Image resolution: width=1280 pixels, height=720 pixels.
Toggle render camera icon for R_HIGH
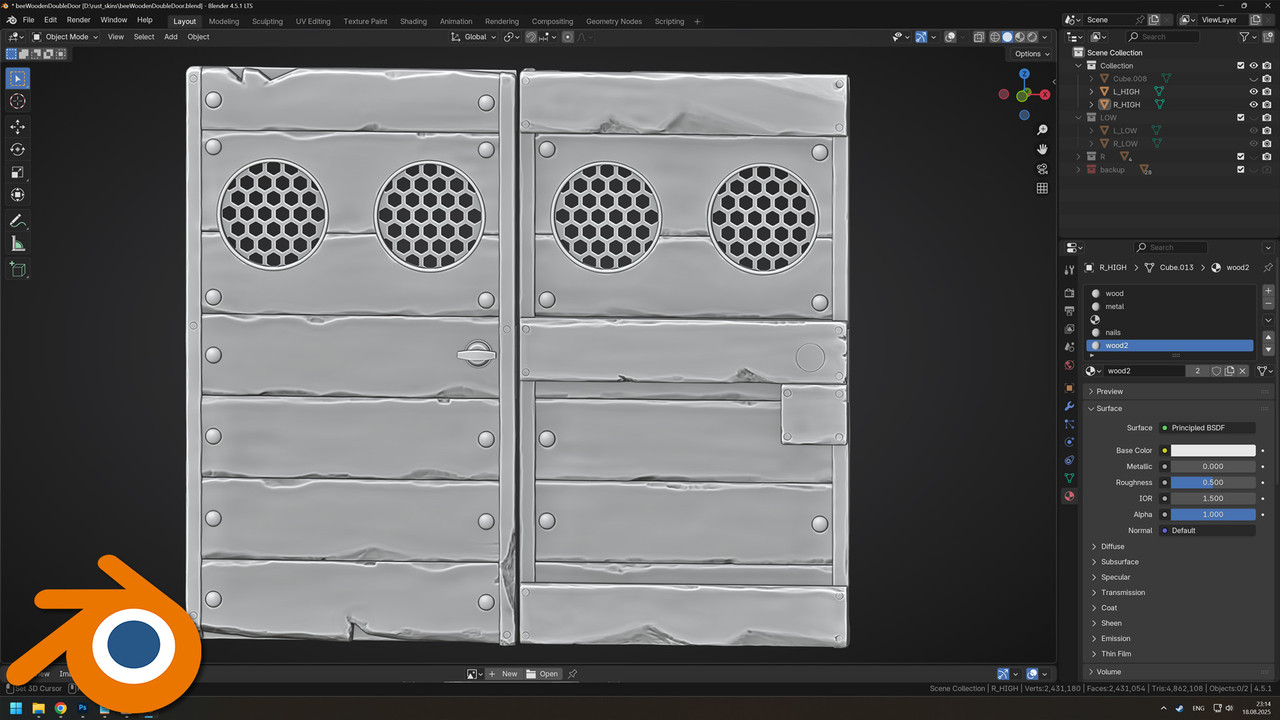[1266, 104]
